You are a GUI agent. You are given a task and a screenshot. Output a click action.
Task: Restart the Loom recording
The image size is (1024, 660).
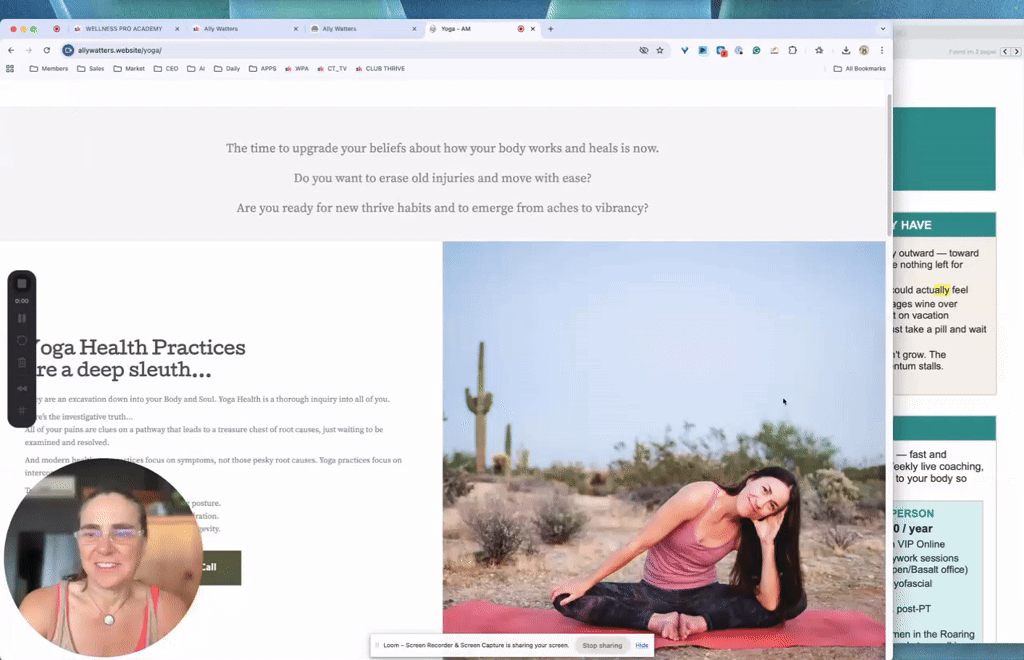point(22,338)
